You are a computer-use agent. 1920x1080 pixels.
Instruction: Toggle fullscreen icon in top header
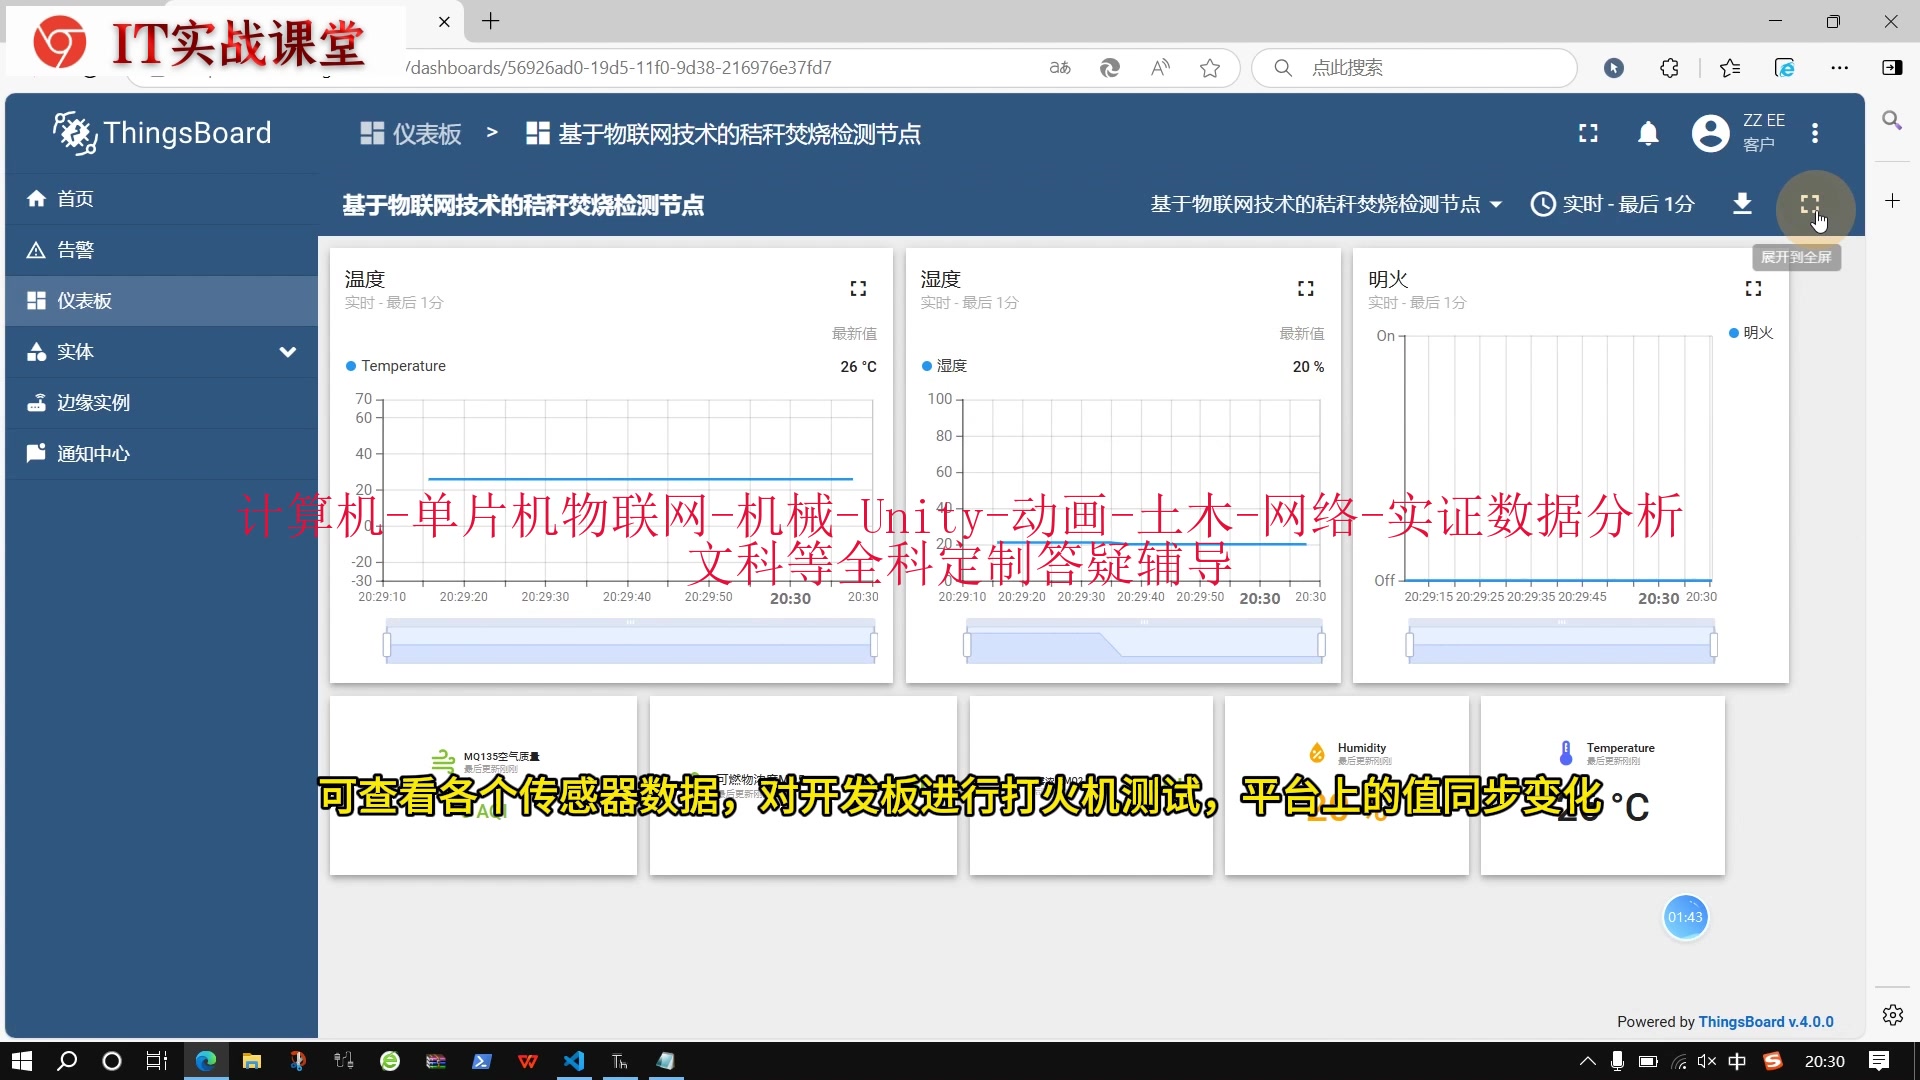(1588, 133)
